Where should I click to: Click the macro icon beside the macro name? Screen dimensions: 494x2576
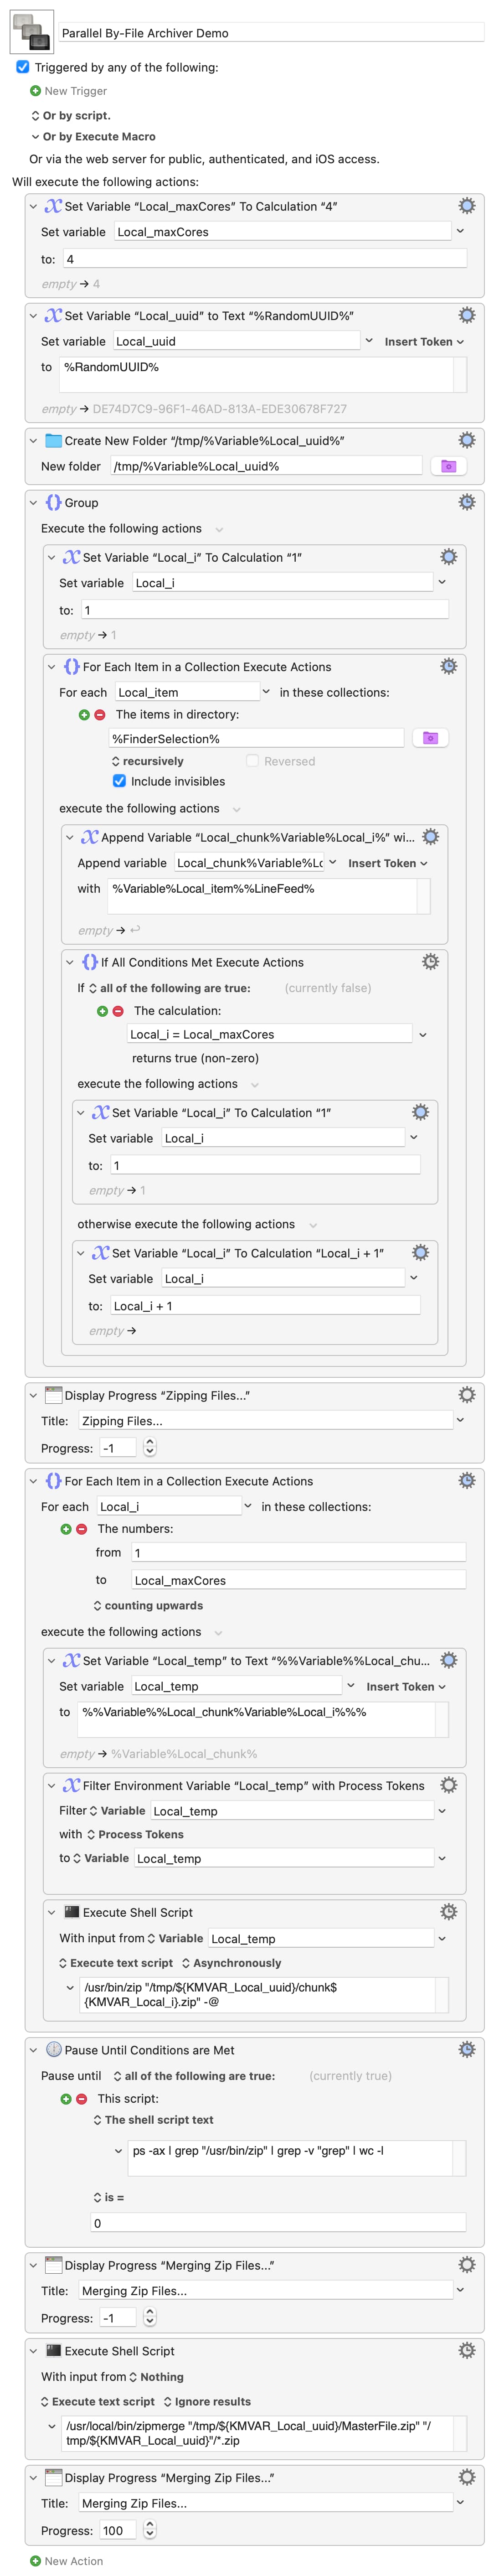tap(31, 32)
